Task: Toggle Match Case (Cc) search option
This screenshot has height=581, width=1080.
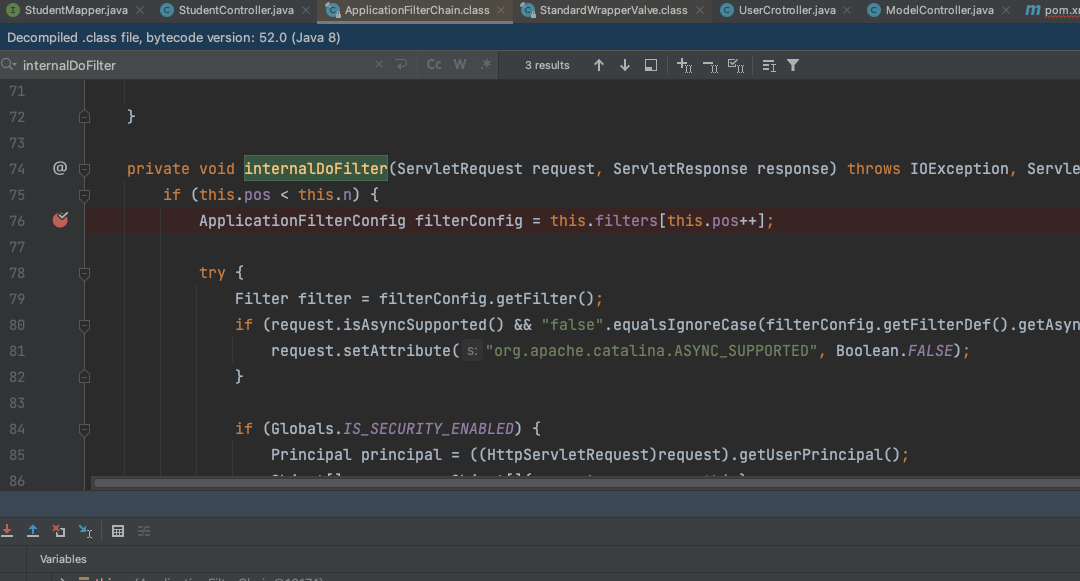Action: pos(434,65)
